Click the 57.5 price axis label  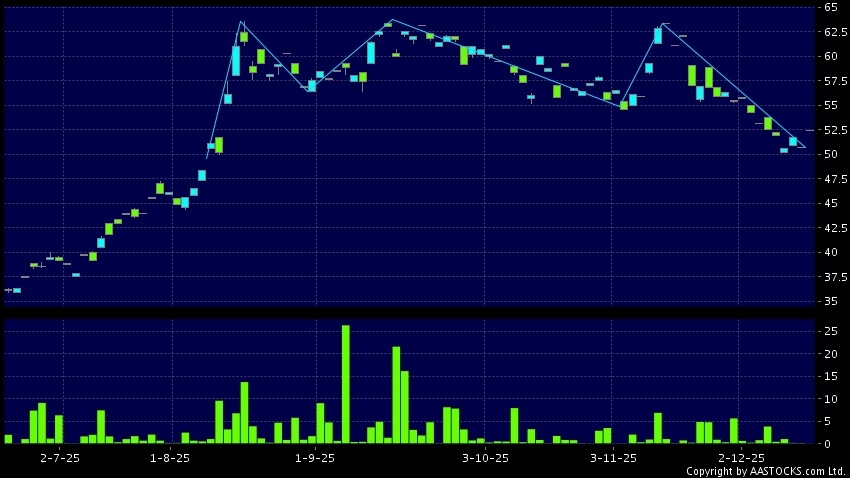pos(831,80)
